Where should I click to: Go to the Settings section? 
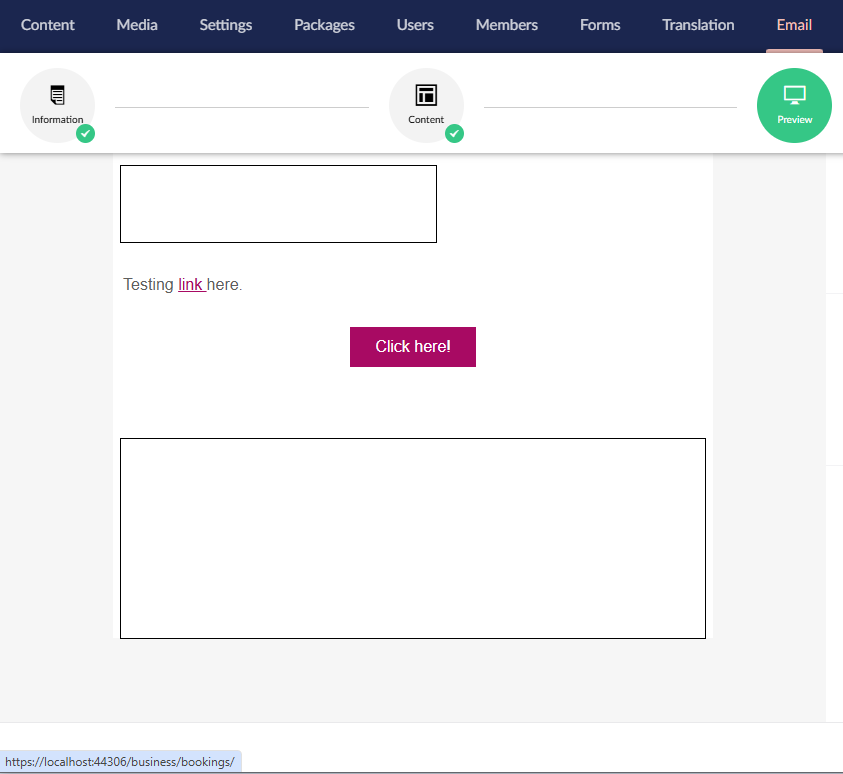[x=226, y=25]
